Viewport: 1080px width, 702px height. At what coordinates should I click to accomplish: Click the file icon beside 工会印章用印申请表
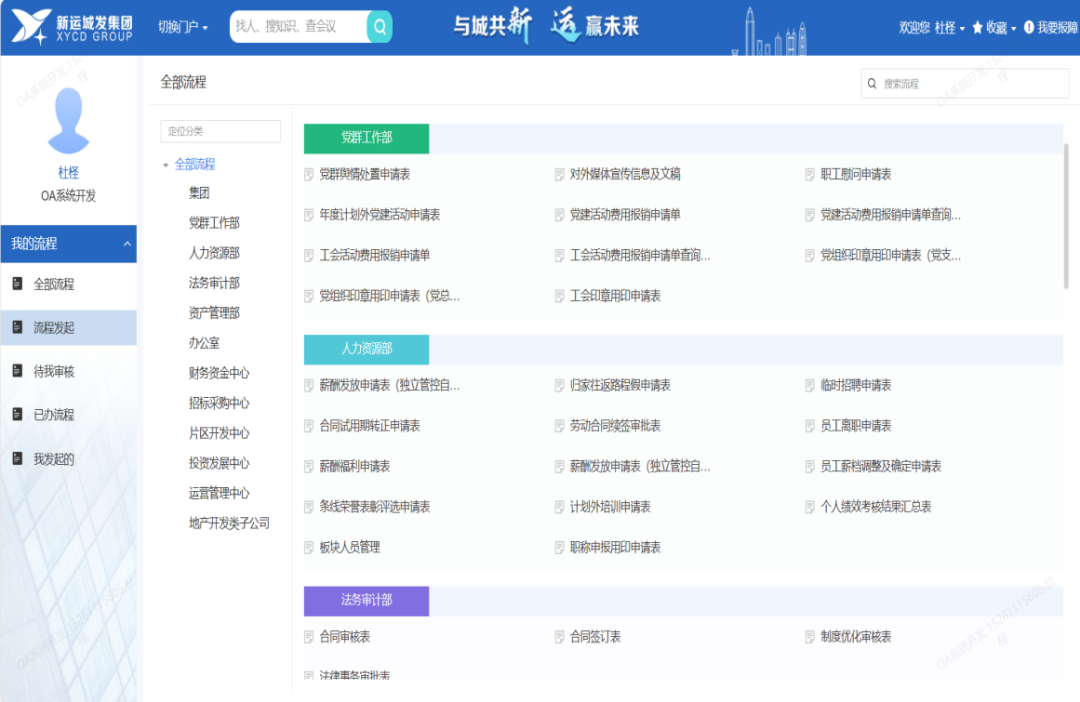pos(559,296)
